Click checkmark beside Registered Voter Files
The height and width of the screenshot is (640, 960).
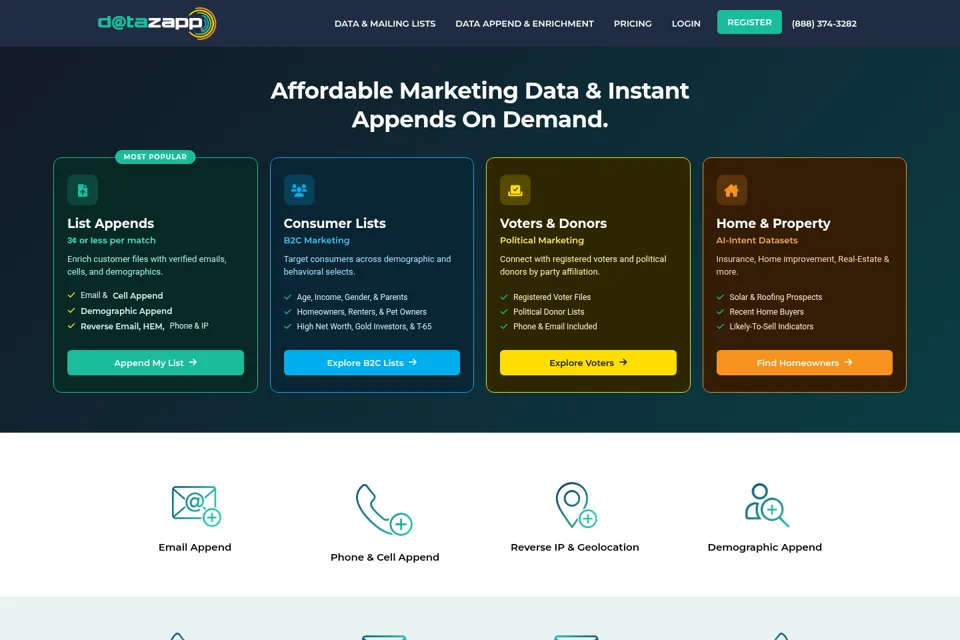[504, 297]
